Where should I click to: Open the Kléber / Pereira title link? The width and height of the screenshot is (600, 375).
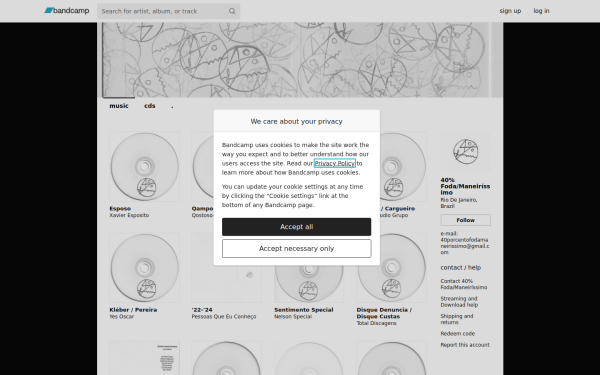[133, 310]
